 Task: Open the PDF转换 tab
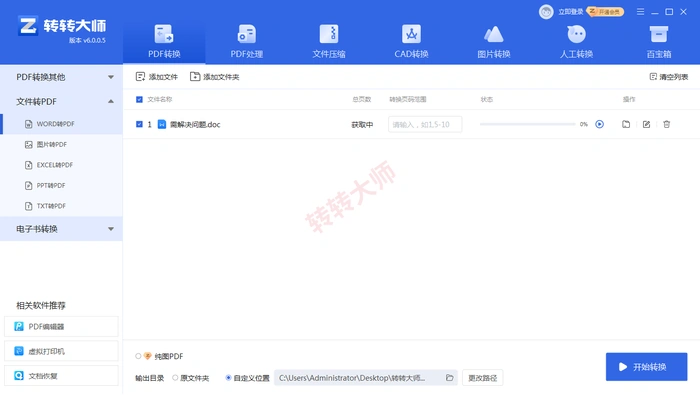coord(164,42)
